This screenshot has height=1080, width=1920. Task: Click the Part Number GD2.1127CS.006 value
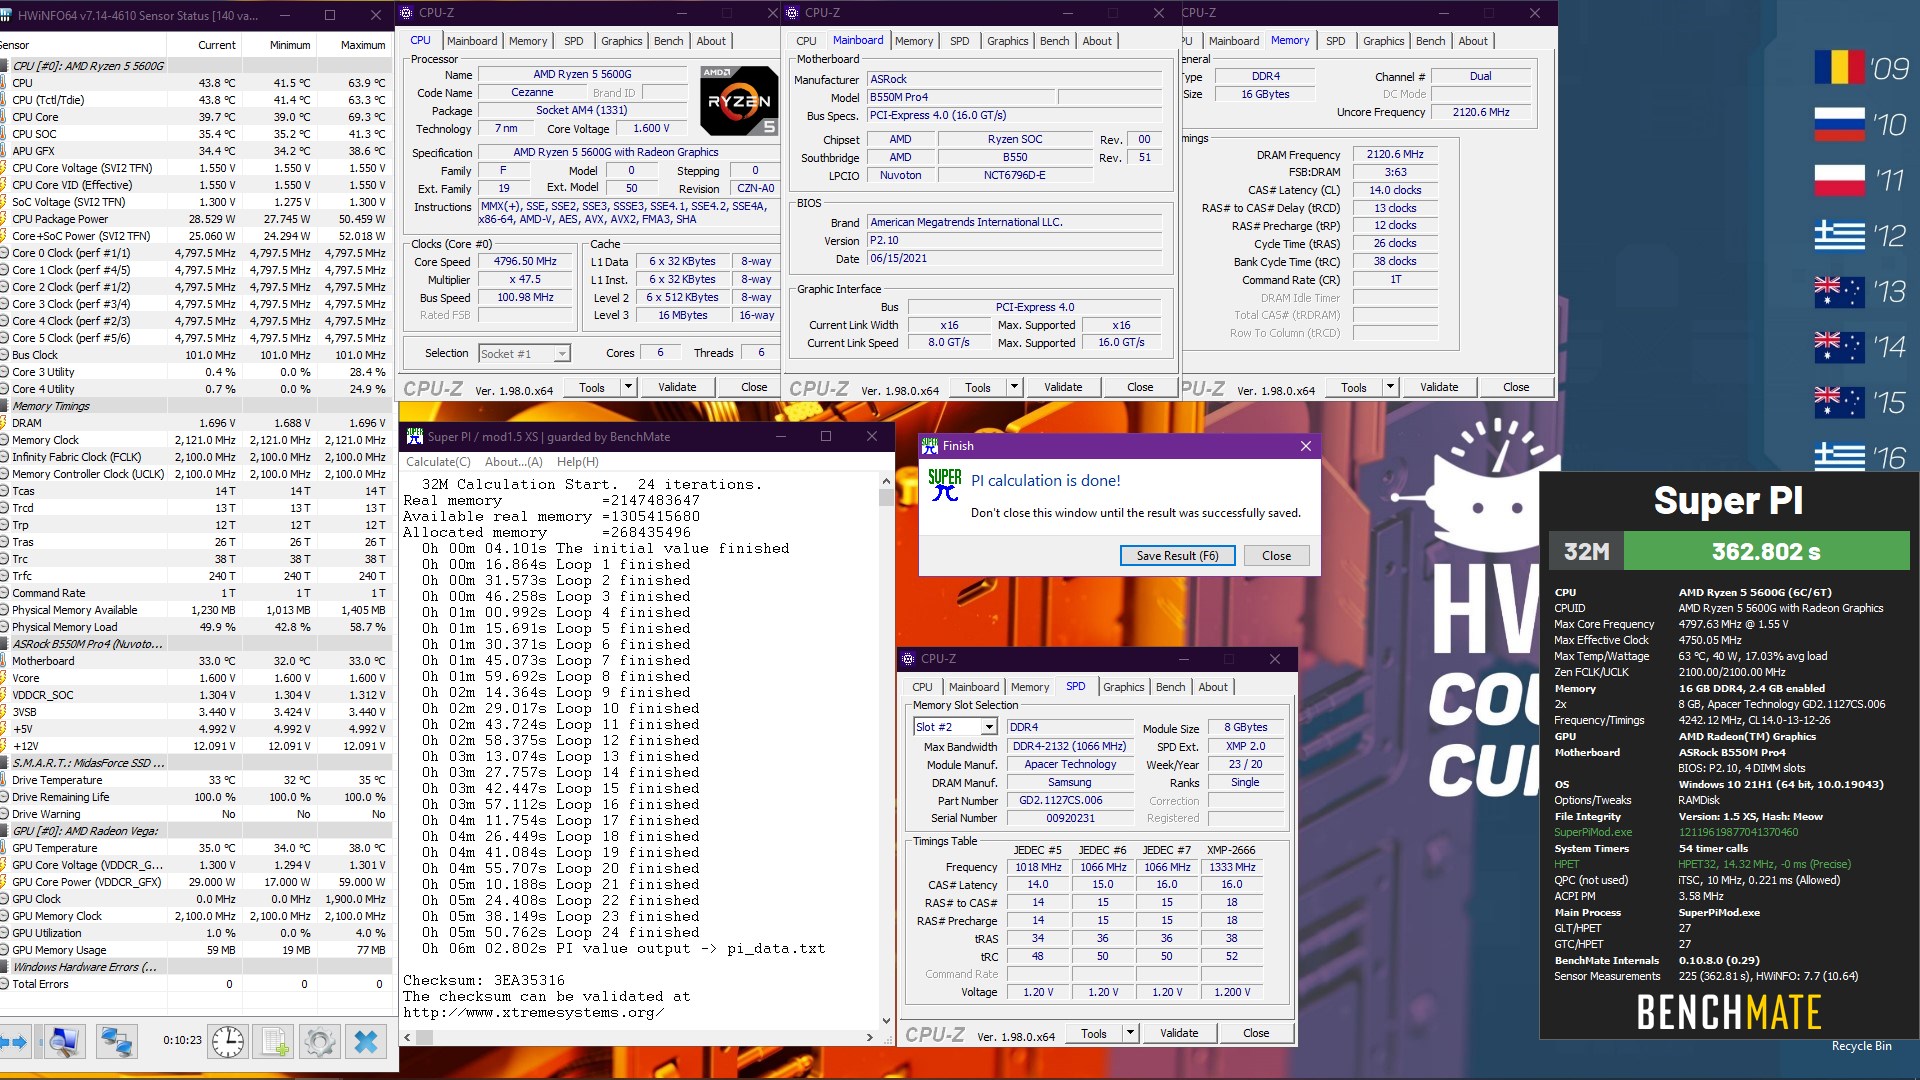coord(1069,800)
